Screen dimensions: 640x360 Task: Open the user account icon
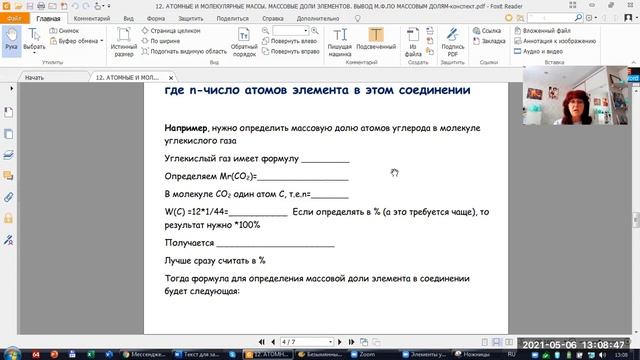629,18
